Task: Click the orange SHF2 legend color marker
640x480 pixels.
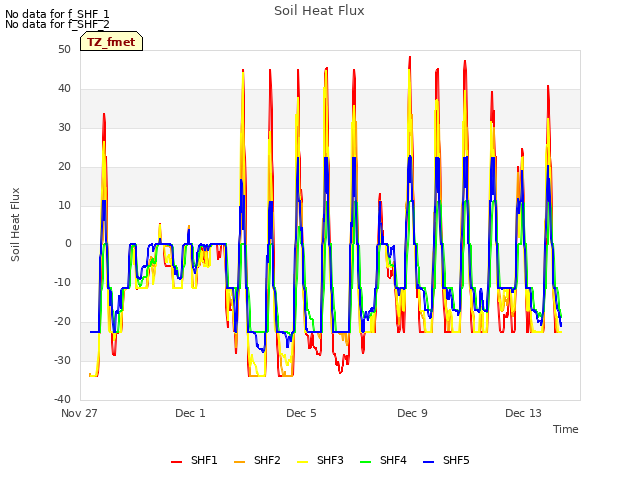Action: (x=239, y=462)
